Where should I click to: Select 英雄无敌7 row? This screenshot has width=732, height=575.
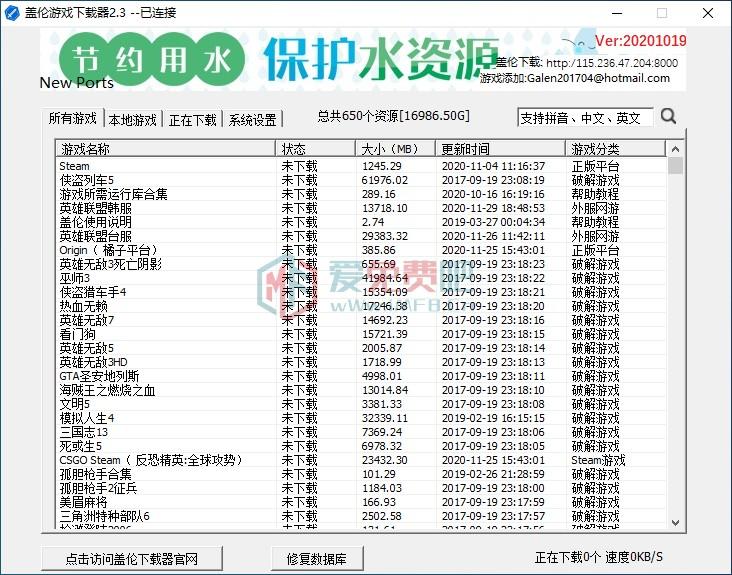(361, 320)
